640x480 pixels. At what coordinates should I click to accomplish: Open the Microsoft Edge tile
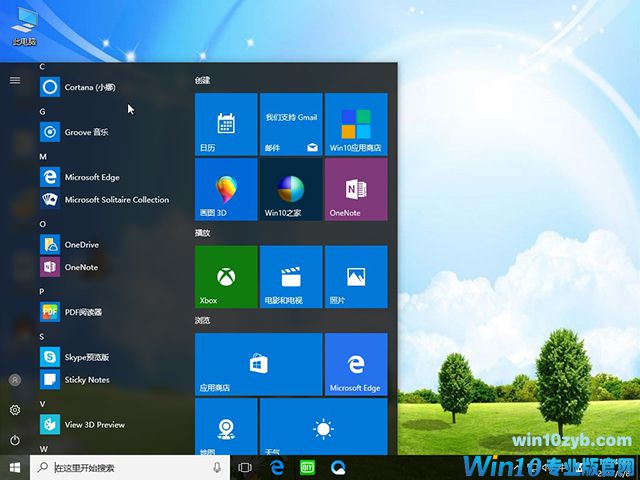356,364
